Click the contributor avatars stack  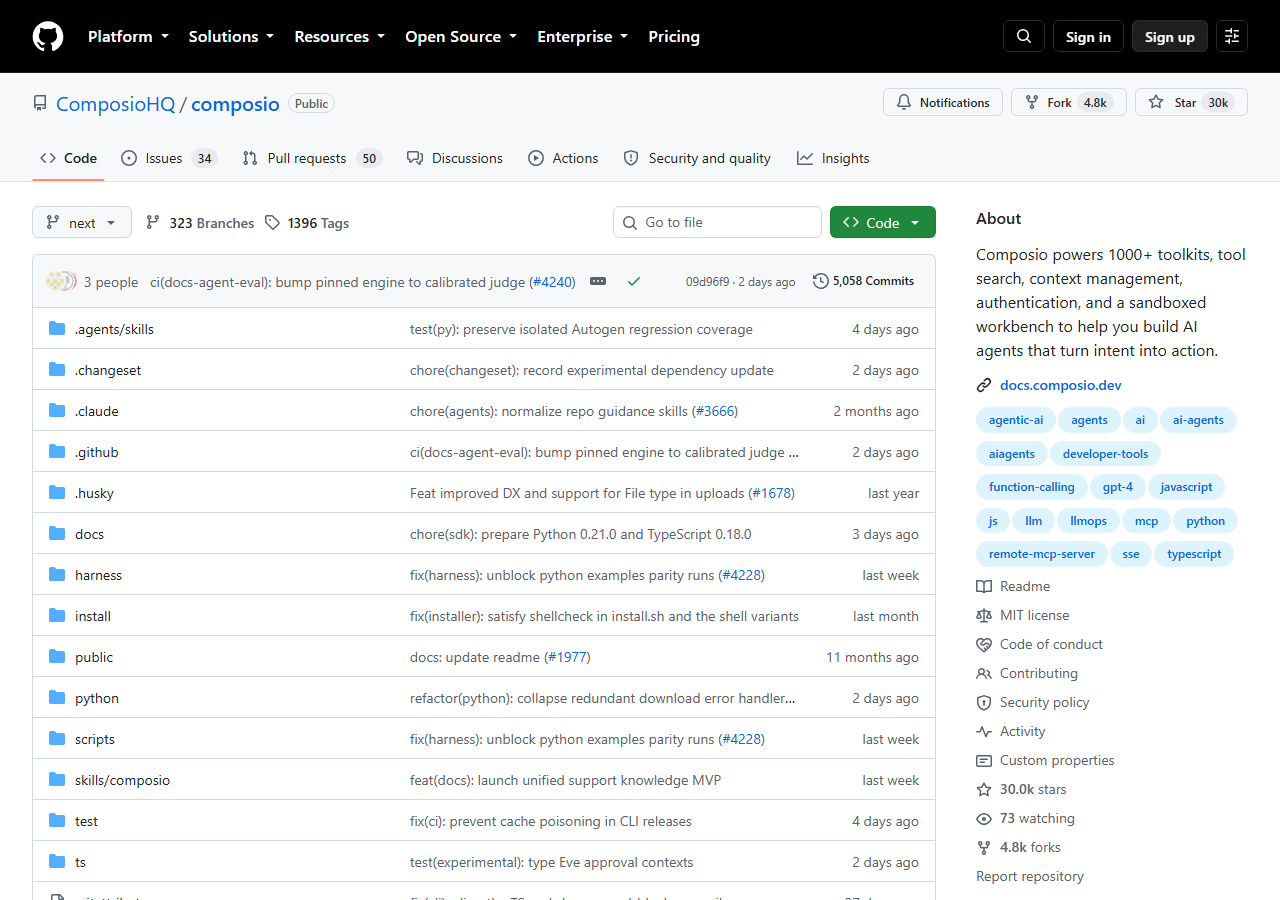(x=61, y=282)
